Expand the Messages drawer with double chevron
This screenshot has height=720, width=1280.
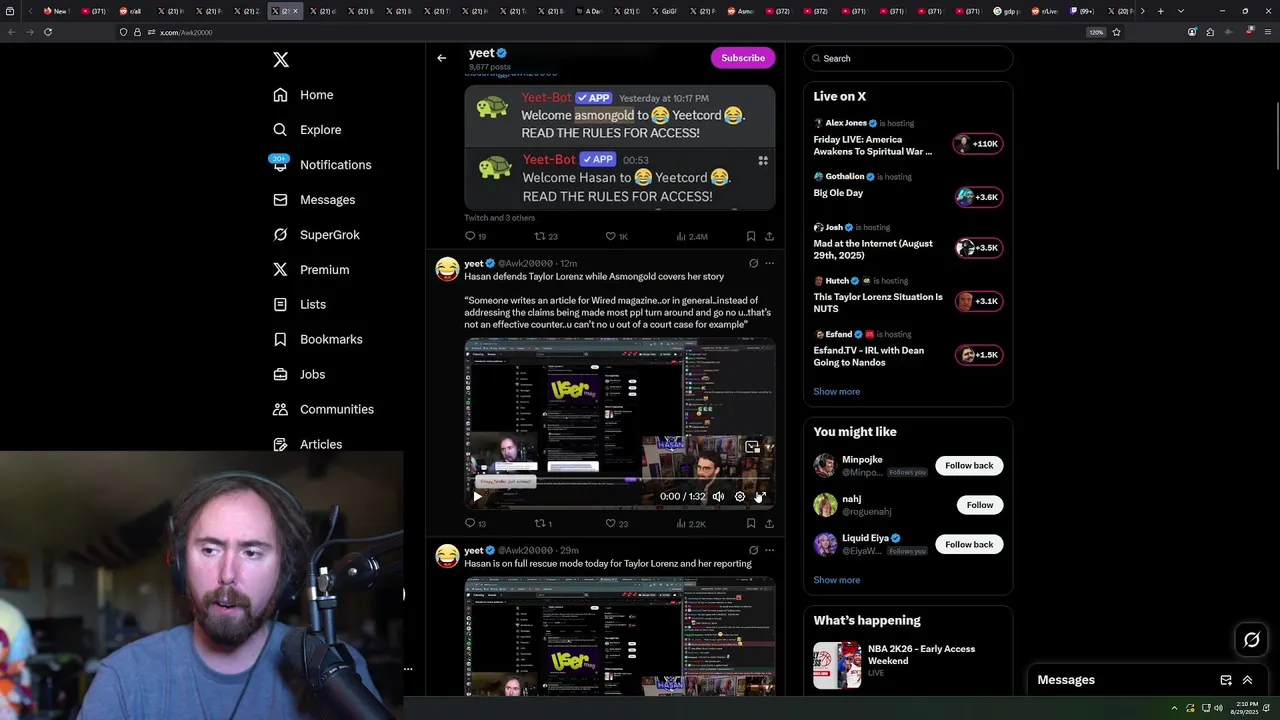1247,680
